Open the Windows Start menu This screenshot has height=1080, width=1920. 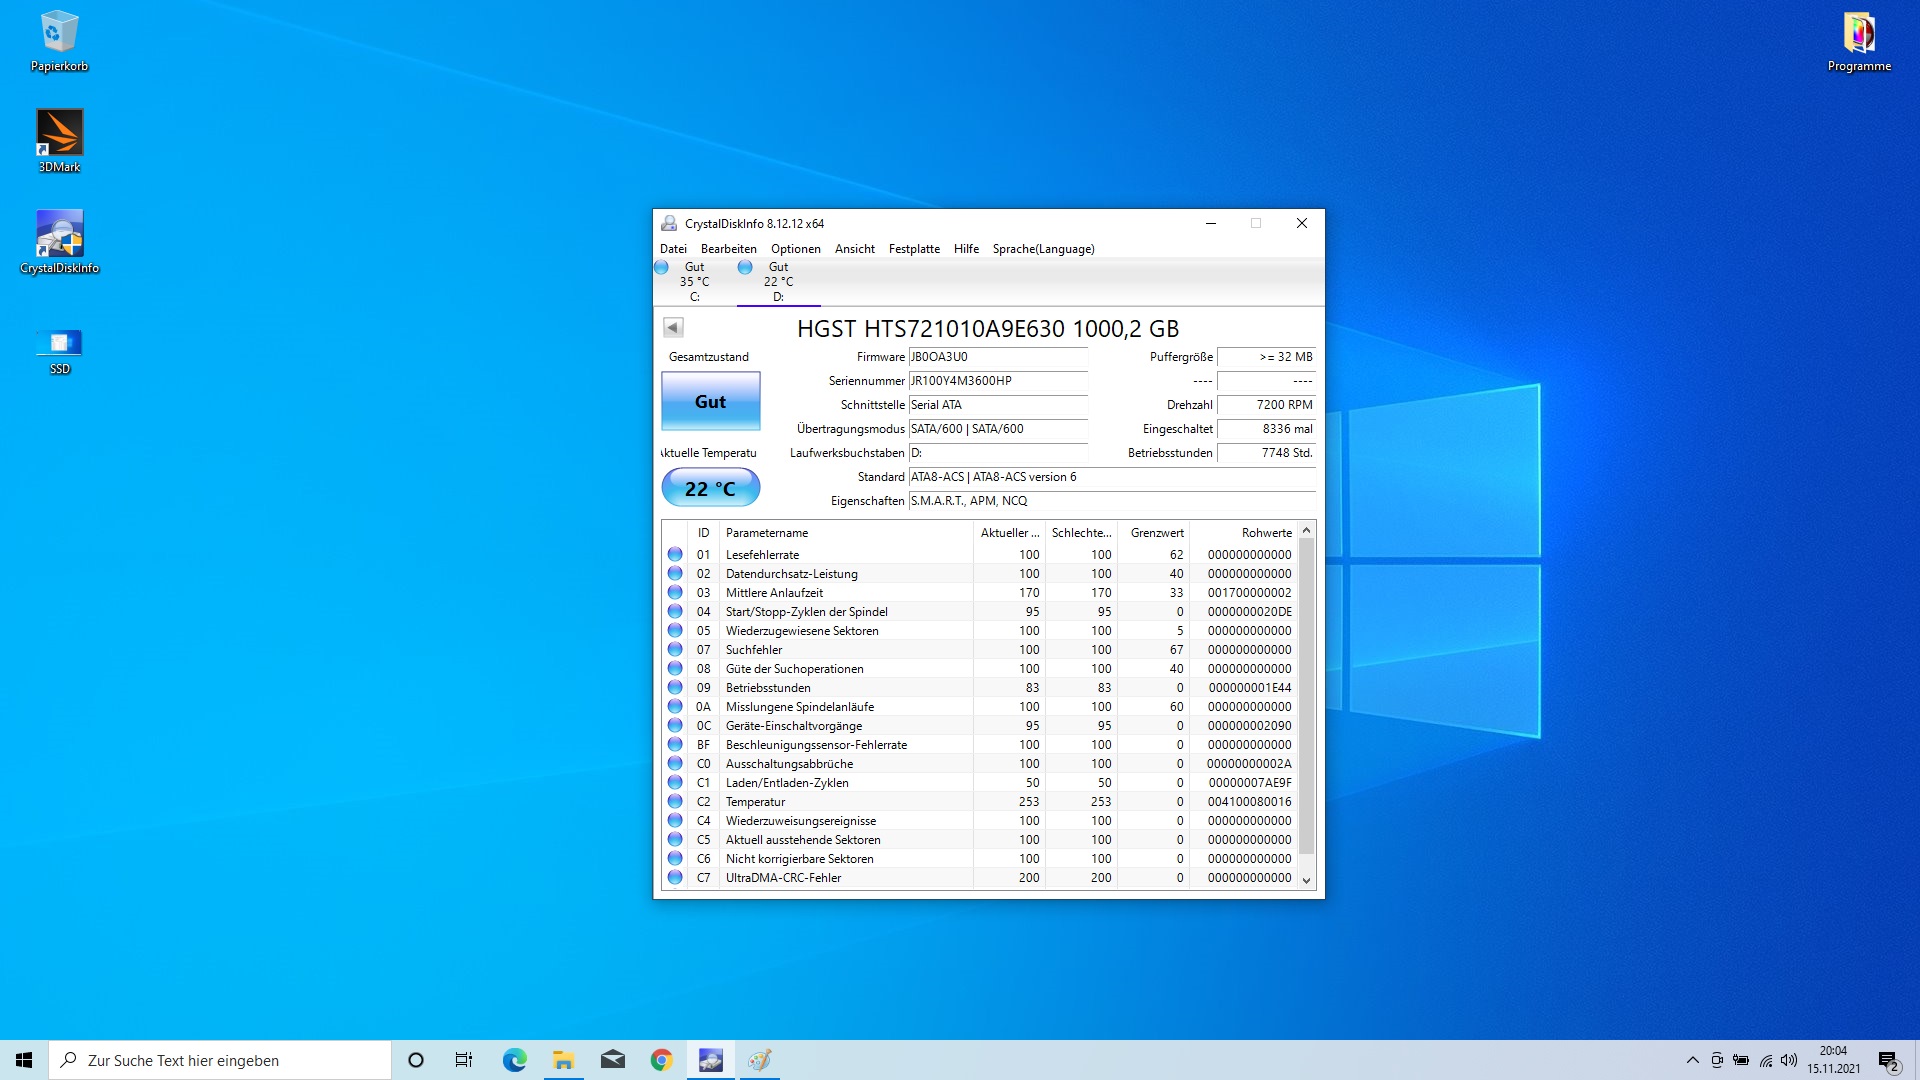click(x=24, y=1060)
